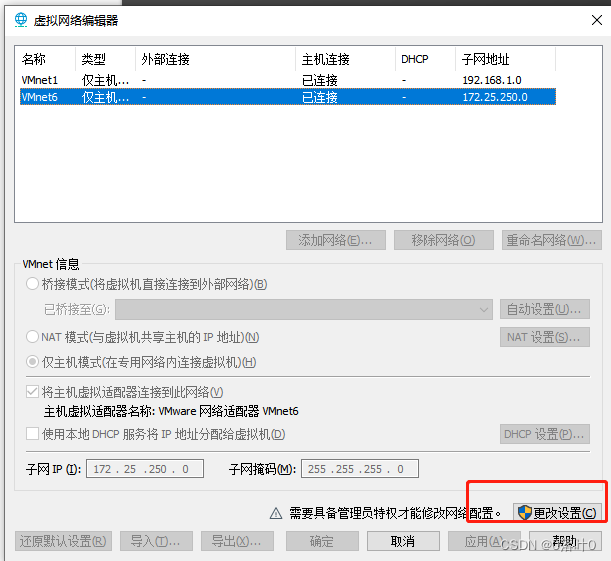Click the 还原默认设置 button
611x561 pixels.
tap(64, 541)
